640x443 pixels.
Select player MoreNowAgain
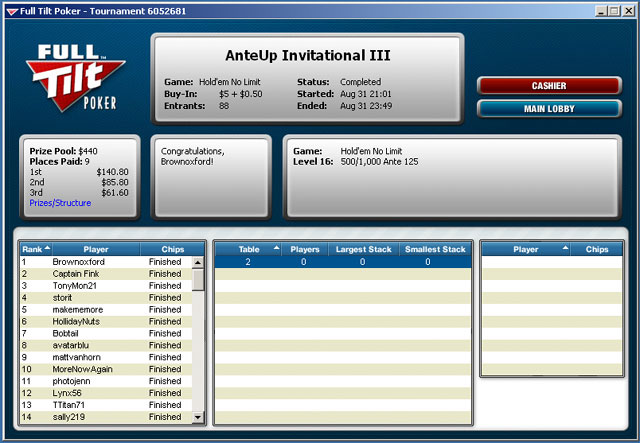click(106, 369)
